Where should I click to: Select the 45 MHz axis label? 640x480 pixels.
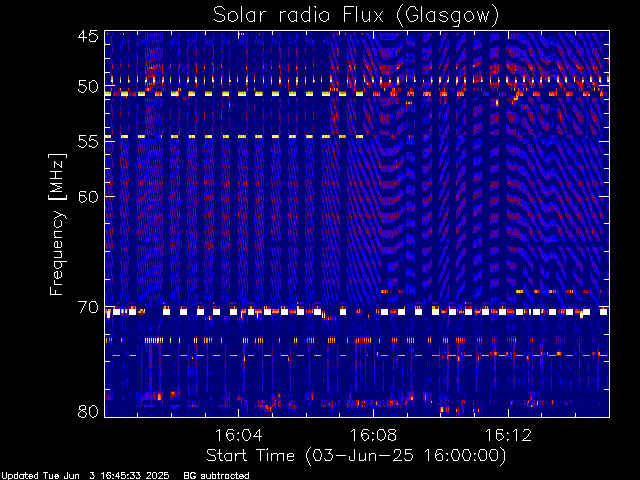pos(88,36)
